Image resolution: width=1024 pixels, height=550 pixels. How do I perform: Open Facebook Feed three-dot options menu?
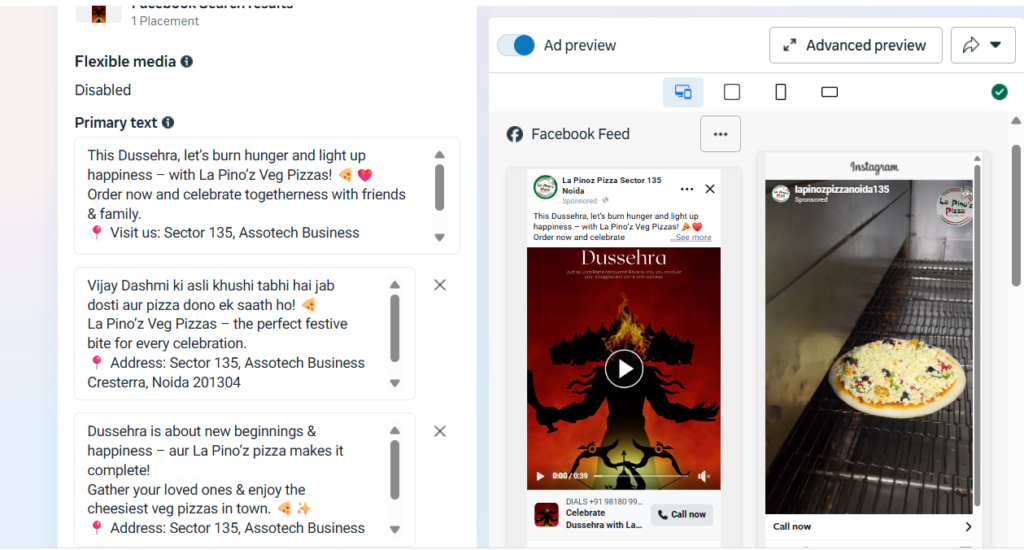point(720,134)
